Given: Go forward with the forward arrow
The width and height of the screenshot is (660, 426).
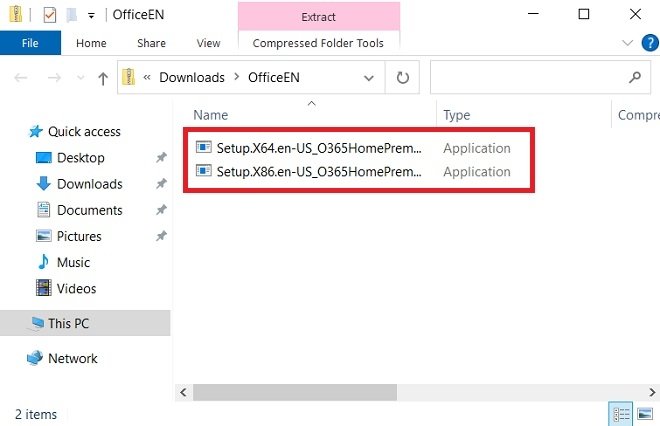Looking at the screenshot, I should point(54,77).
